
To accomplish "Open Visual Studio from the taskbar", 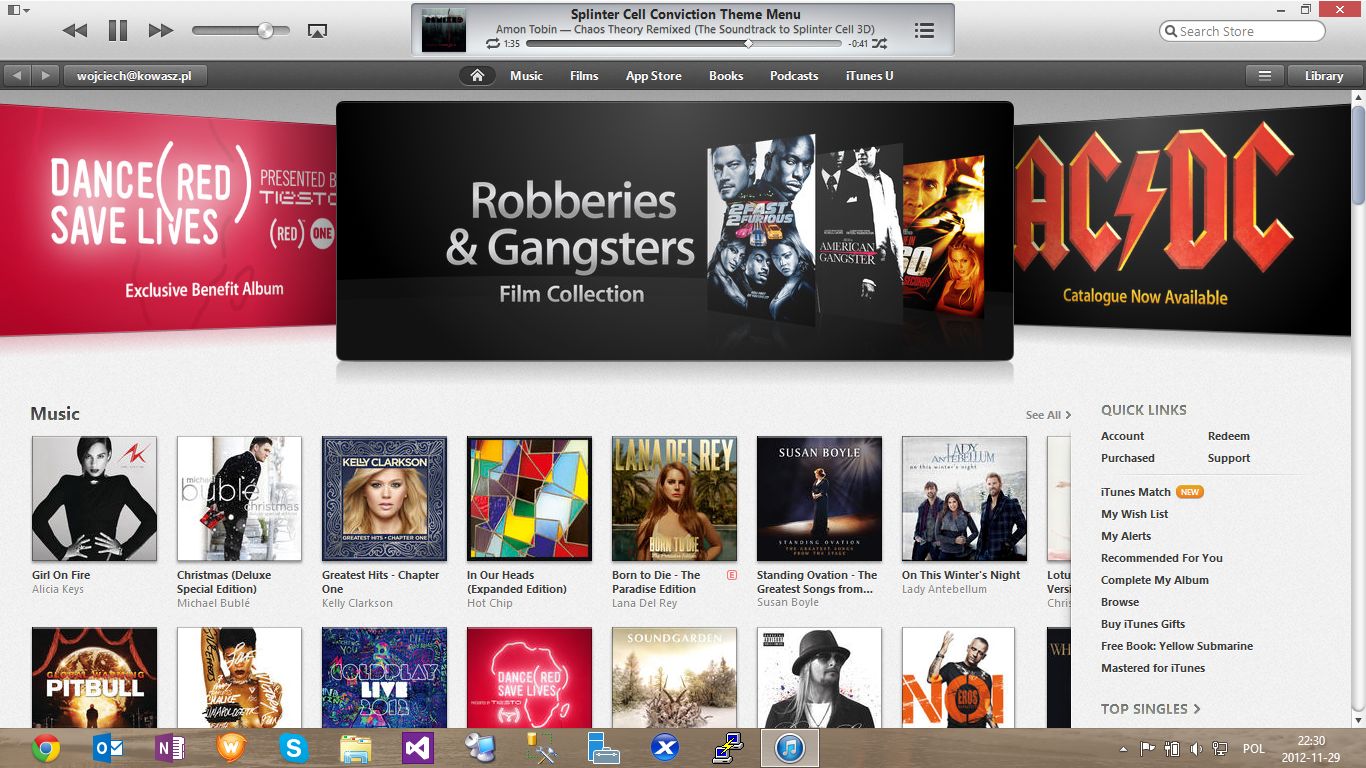I will (417, 748).
